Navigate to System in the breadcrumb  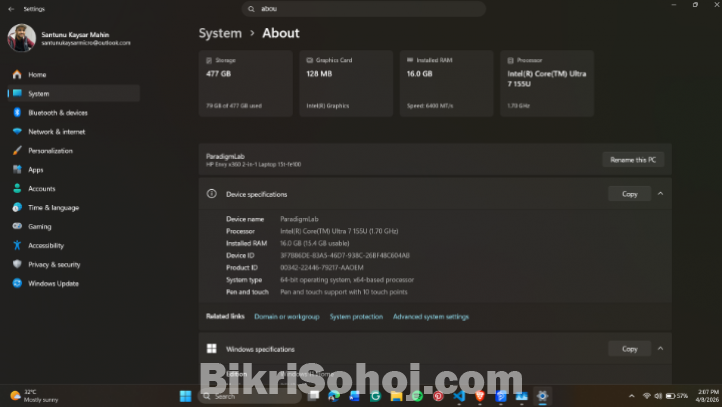pyautogui.click(x=220, y=33)
